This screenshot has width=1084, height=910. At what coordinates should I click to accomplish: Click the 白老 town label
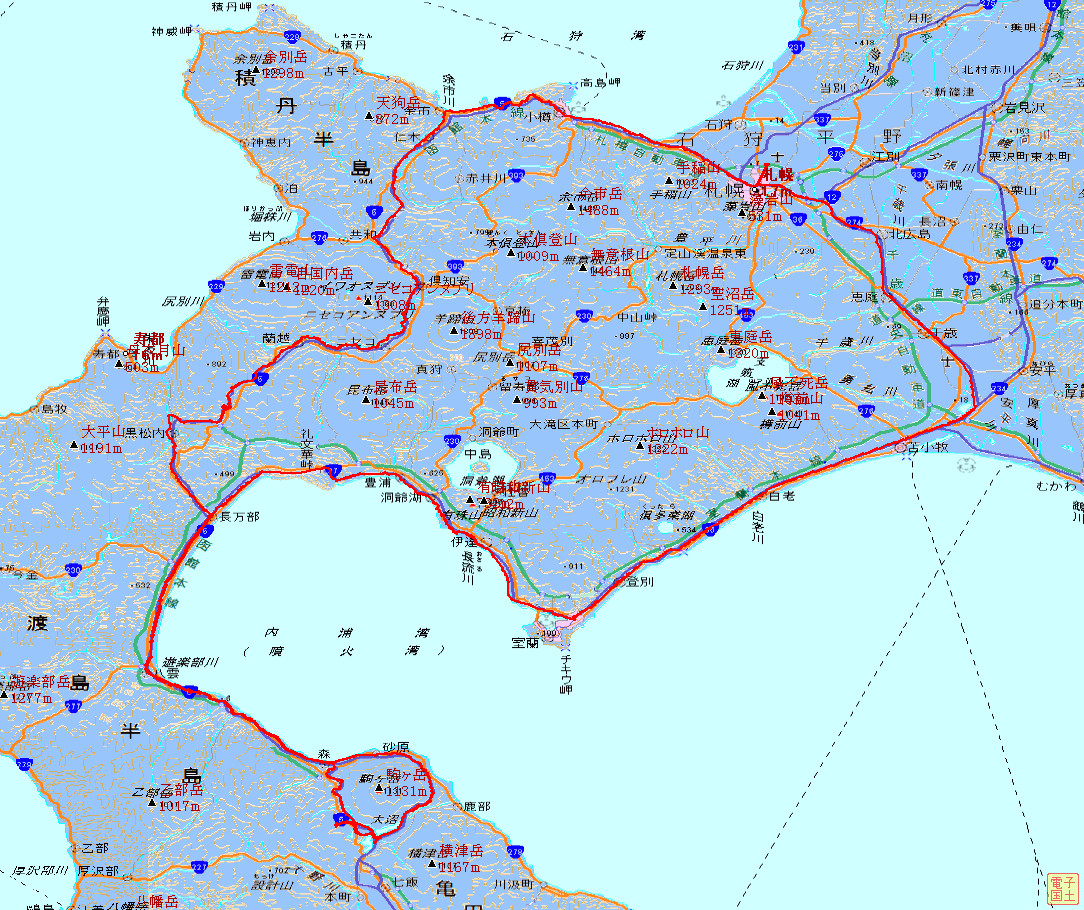click(x=782, y=496)
